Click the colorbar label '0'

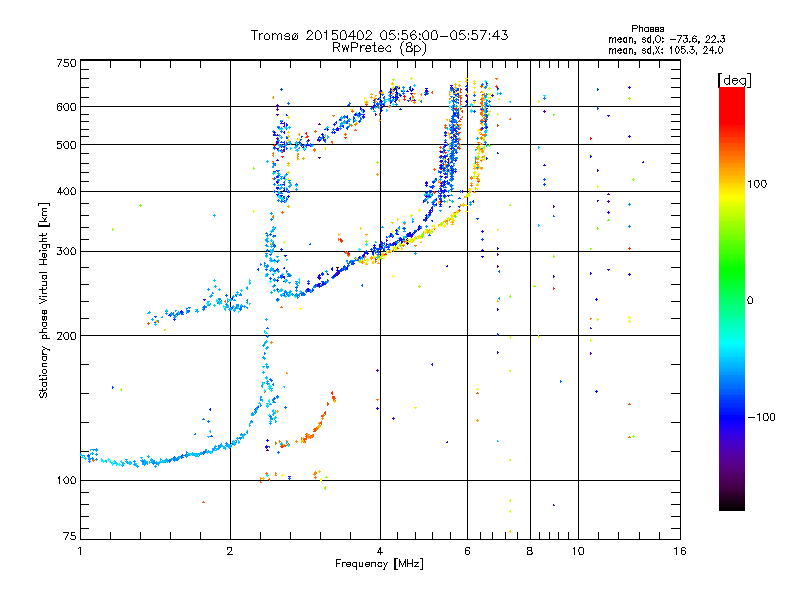point(750,301)
